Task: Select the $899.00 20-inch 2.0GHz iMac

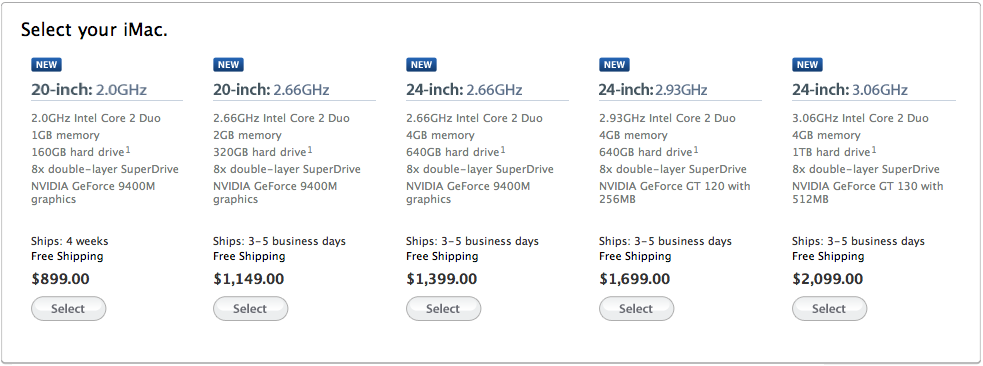Action: 68,308
